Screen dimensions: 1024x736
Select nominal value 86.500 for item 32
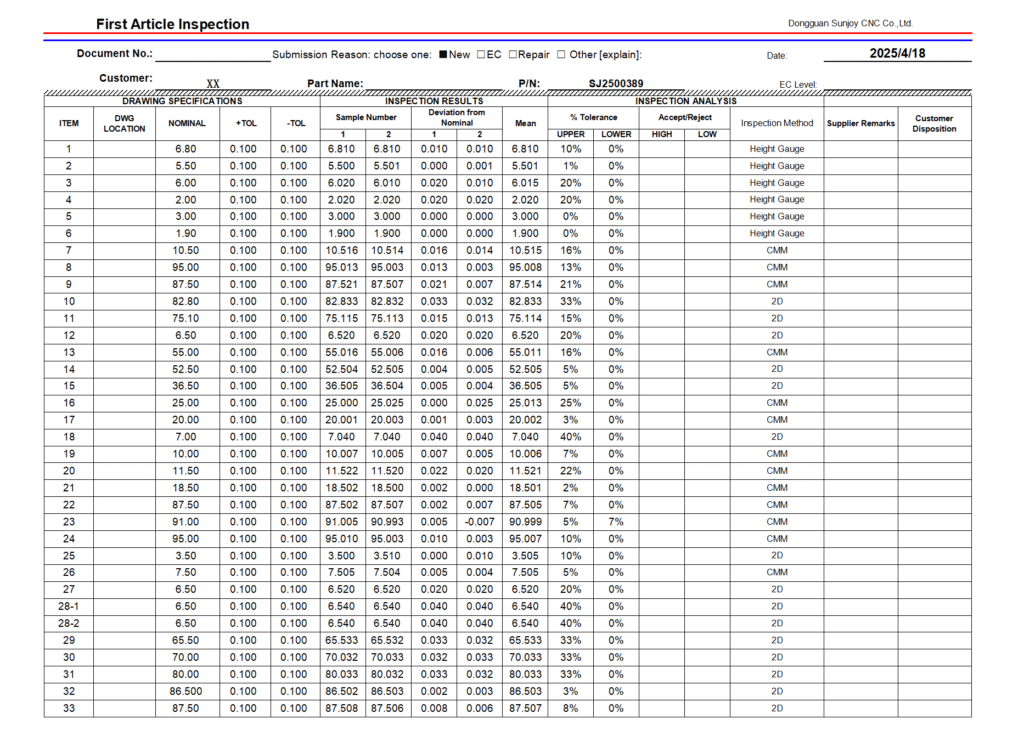pyautogui.click(x=186, y=691)
